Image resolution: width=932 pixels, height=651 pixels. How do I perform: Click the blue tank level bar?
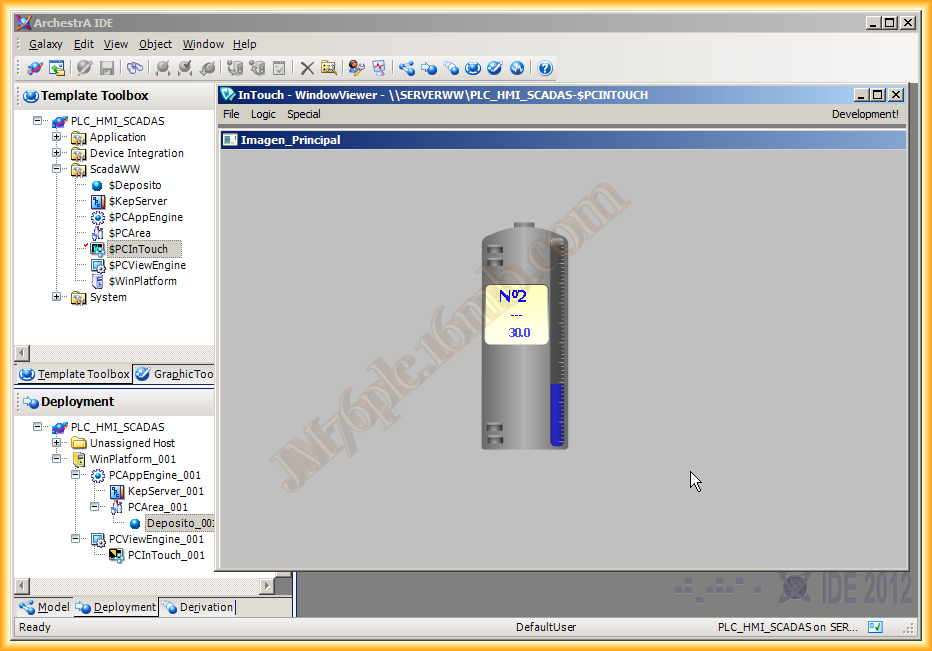pyautogui.click(x=557, y=413)
